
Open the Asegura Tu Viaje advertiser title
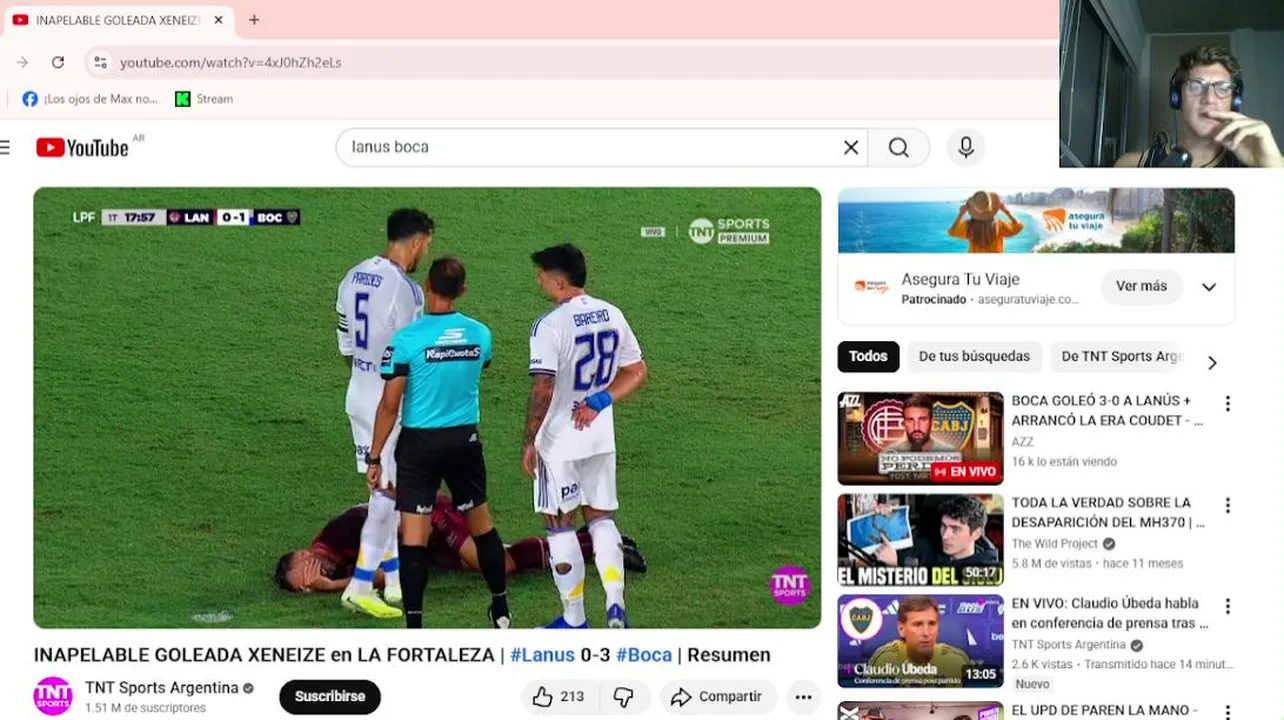(x=960, y=279)
